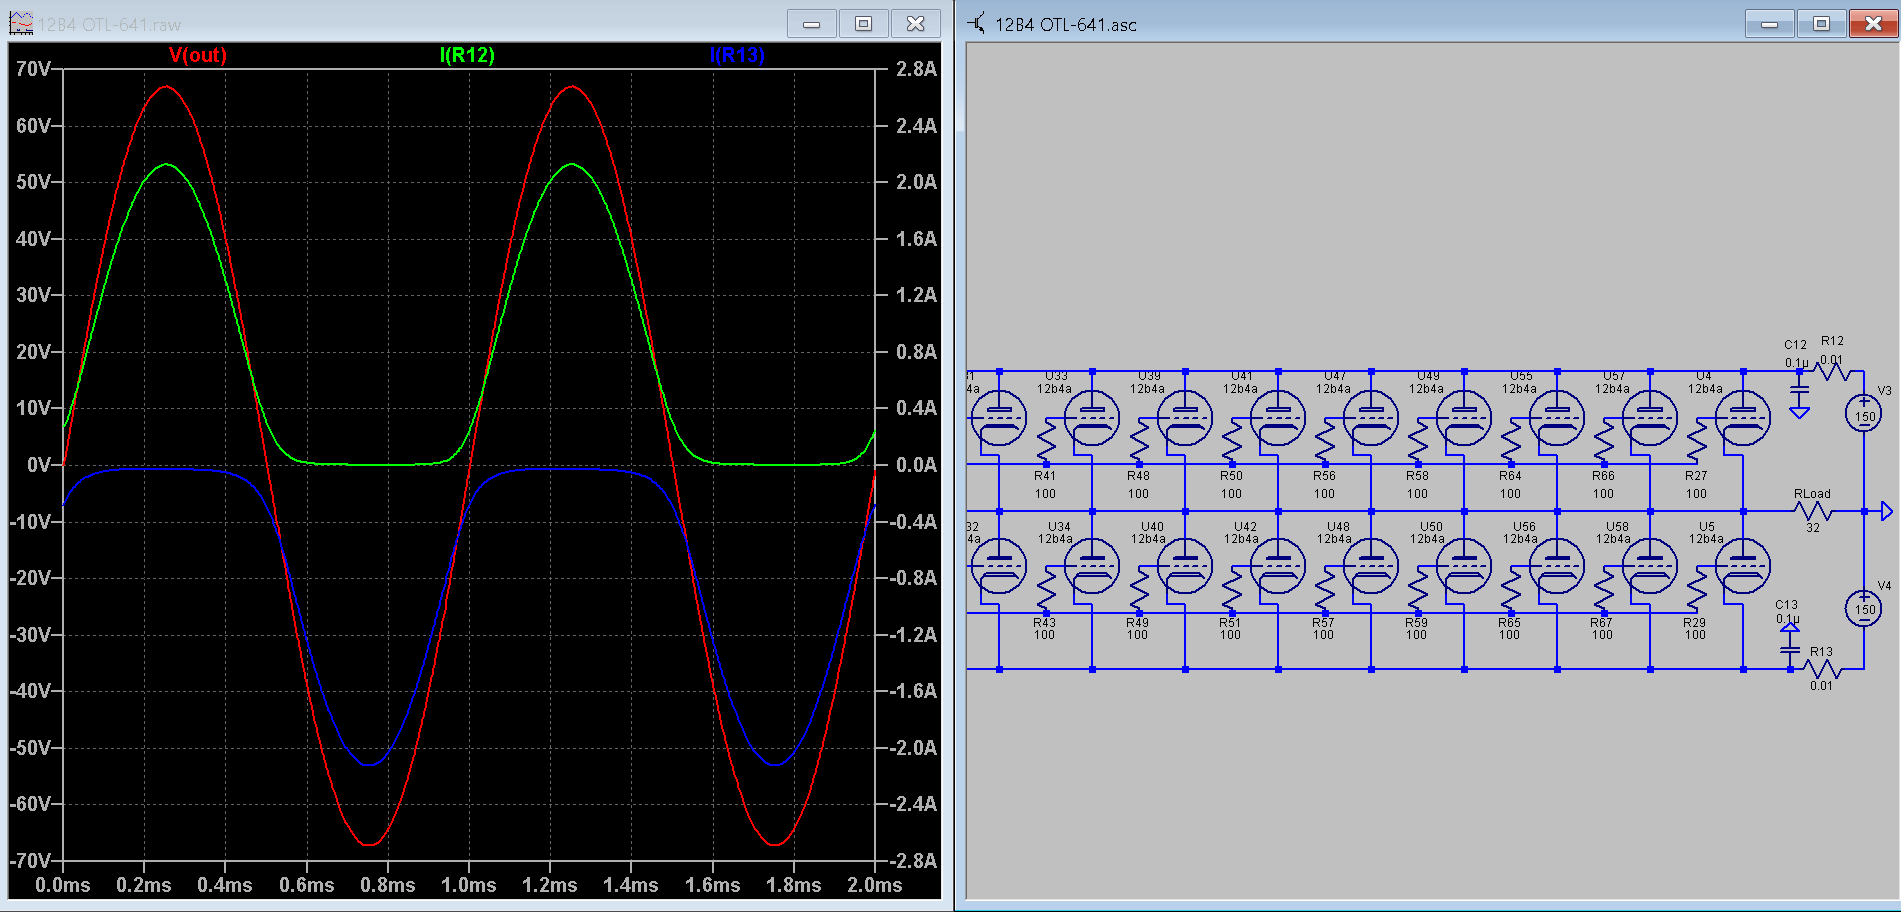Select the U33 triode tube symbol

pyautogui.click(x=1092, y=418)
